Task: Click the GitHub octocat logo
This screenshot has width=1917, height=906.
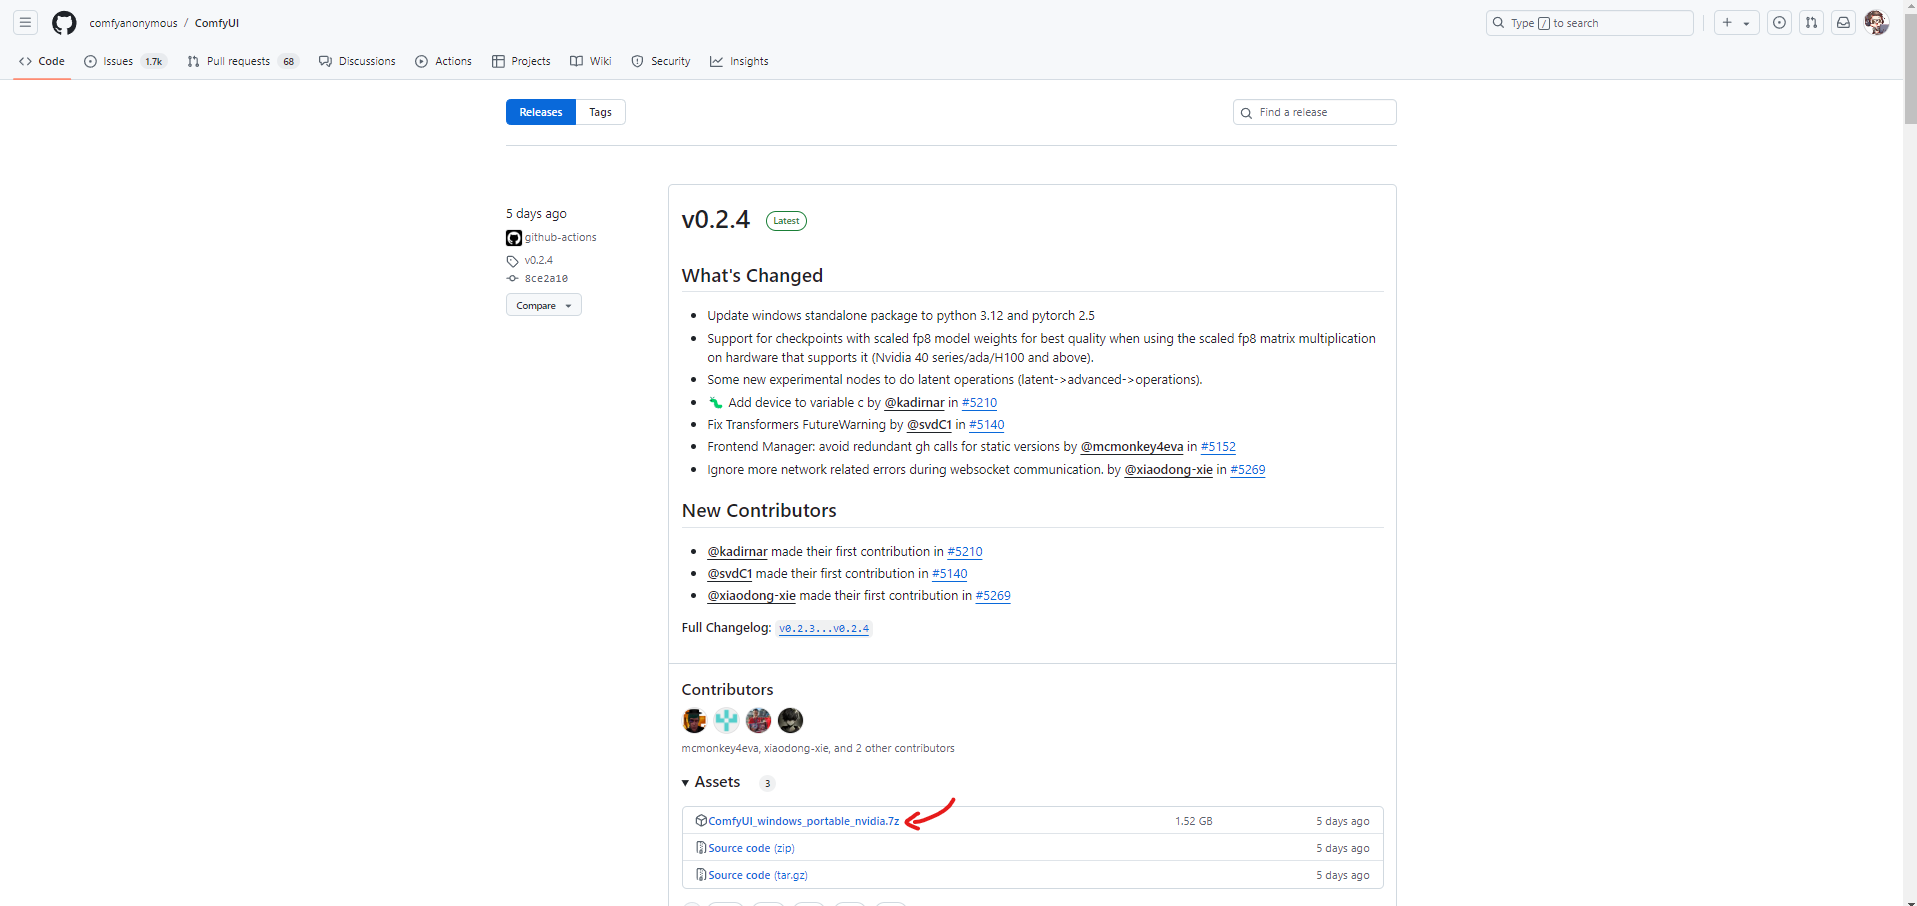Action: click(64, 23)
